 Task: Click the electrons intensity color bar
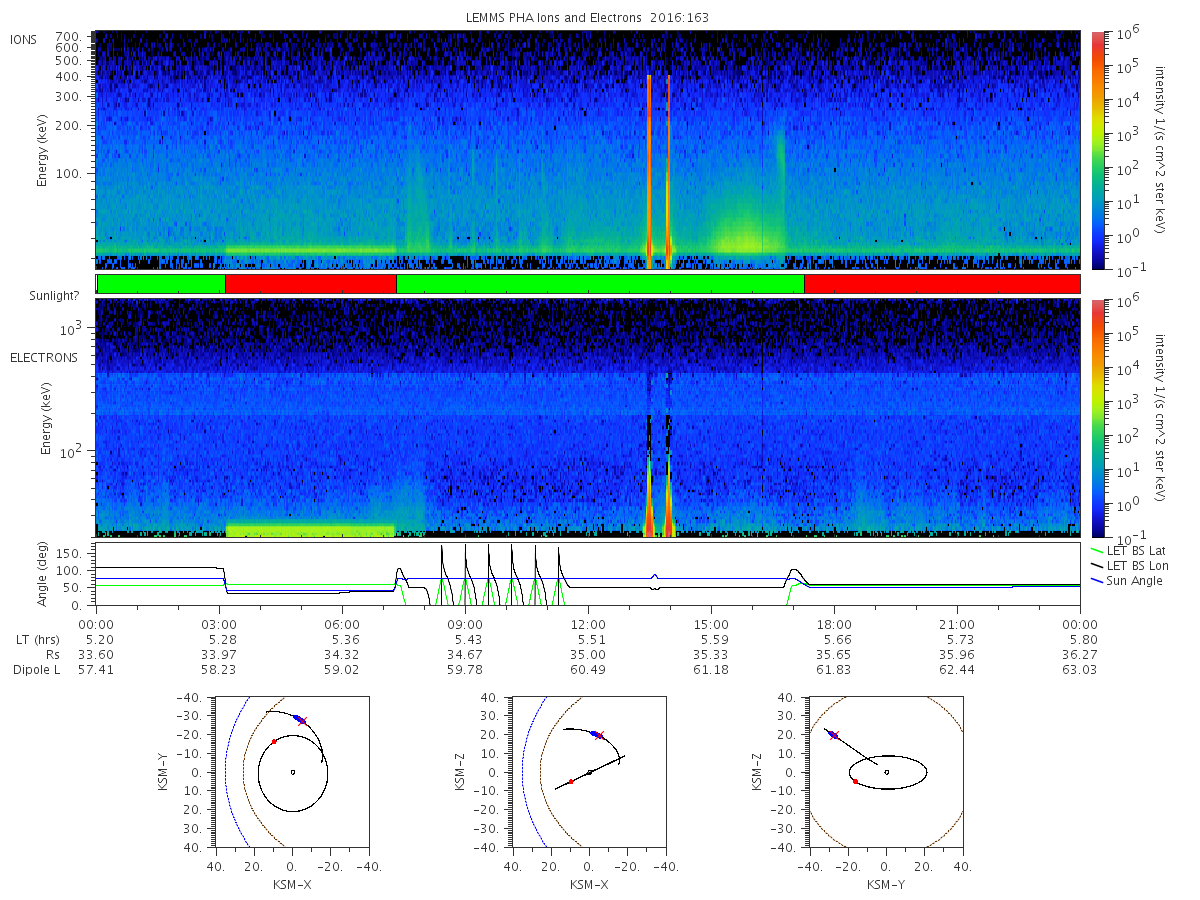point(1097,417)
